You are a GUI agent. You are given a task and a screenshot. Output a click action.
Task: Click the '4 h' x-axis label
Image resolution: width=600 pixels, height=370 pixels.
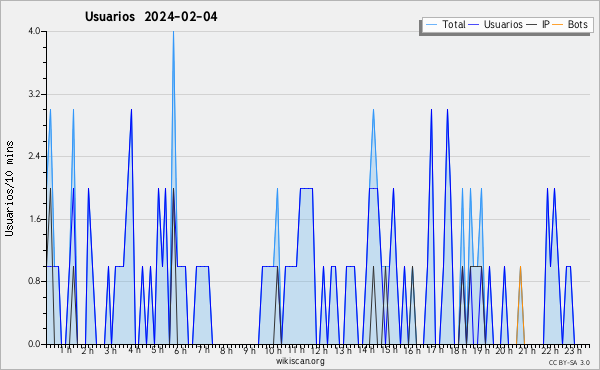[134, 350]
